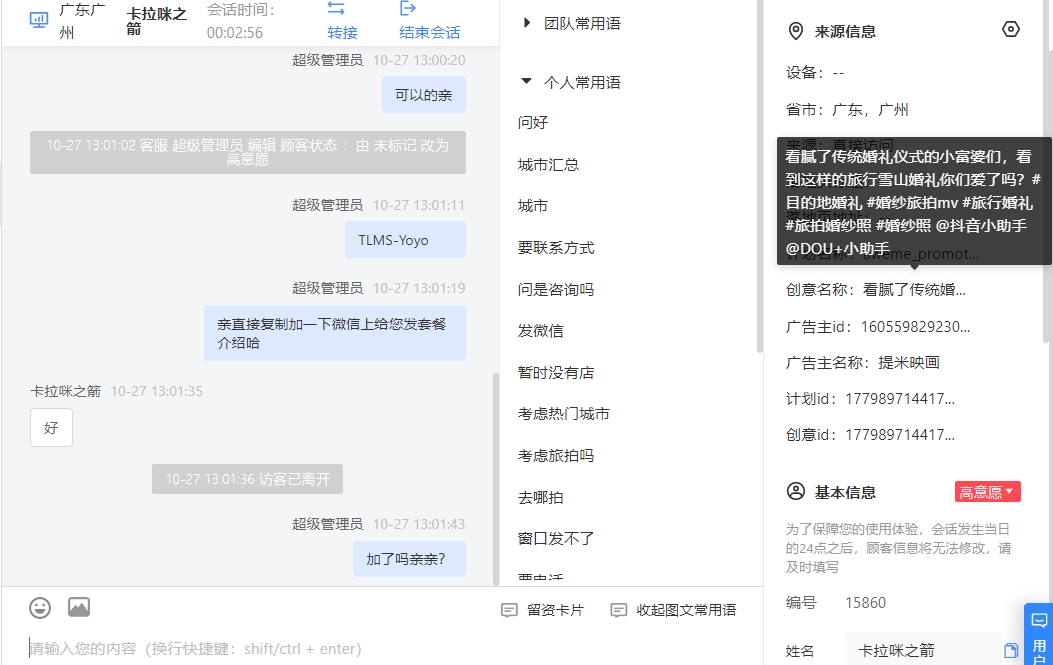
Task: Click the 结束会话 exit icon
Action: [408, 9]
